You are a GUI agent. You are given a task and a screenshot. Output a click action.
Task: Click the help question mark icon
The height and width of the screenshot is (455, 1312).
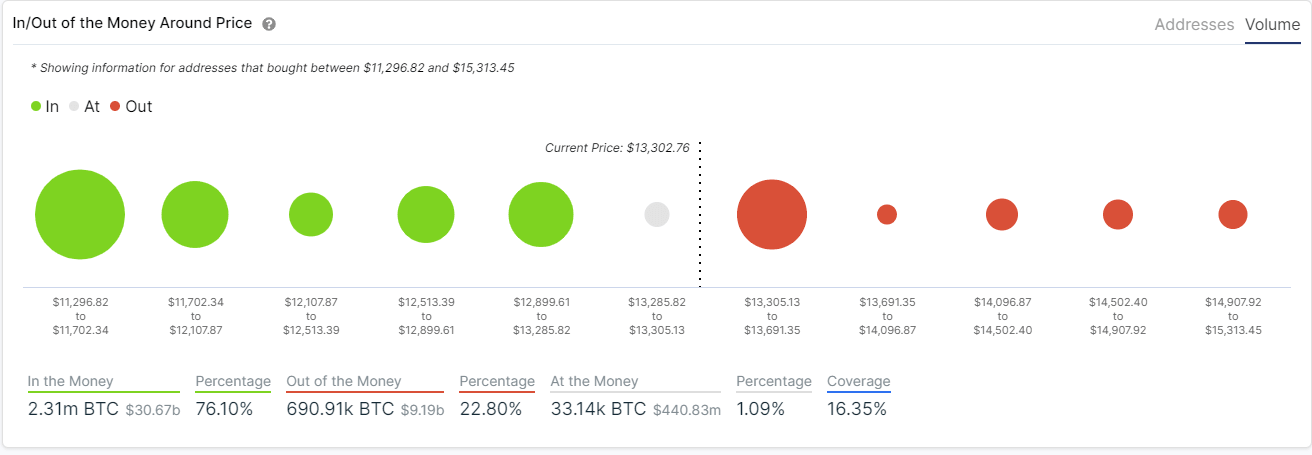coord(269,24)
